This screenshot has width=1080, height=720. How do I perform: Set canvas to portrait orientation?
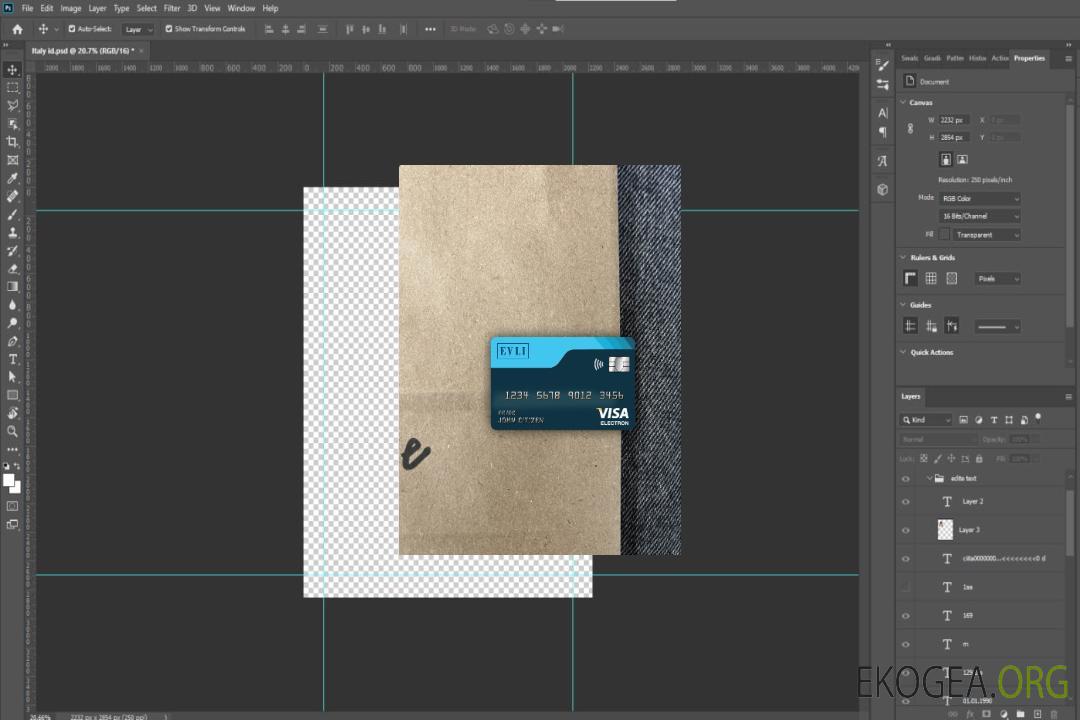946,160
